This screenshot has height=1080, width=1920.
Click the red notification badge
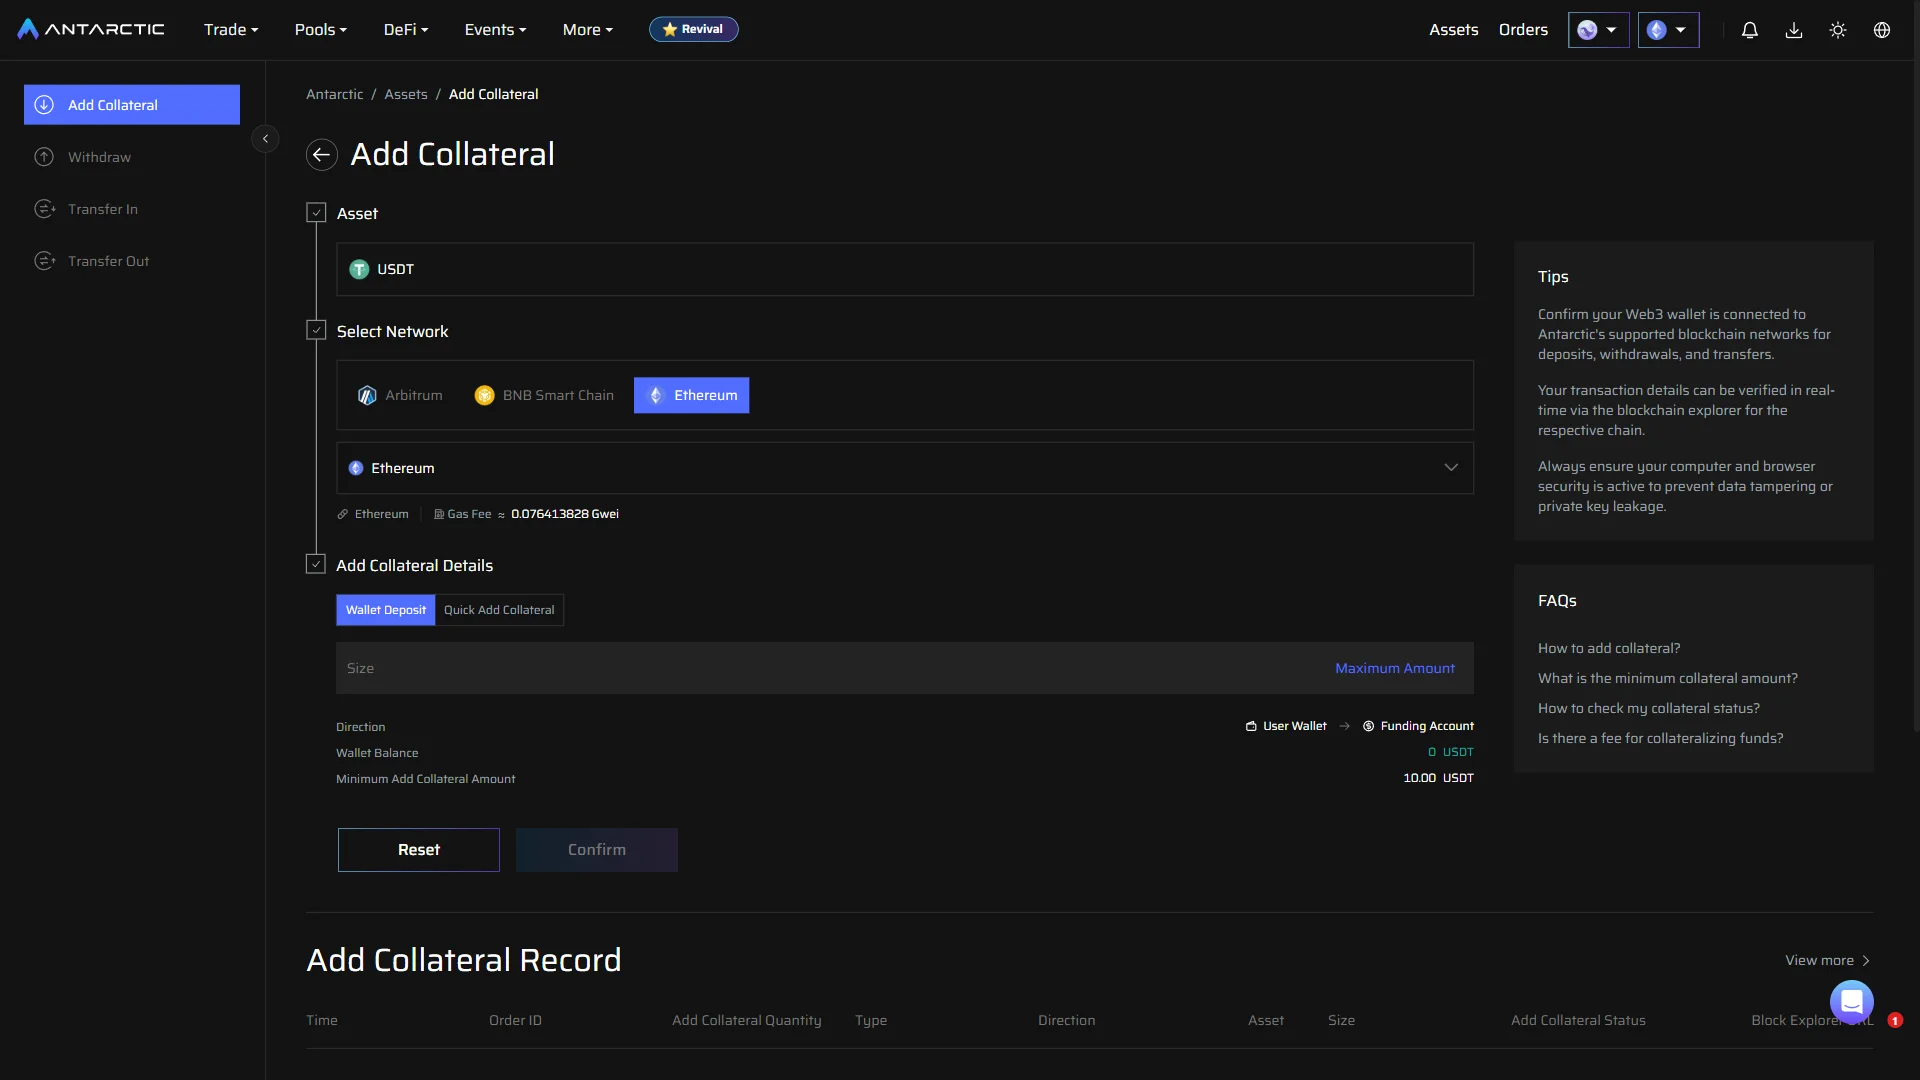coord(1895,1020)
